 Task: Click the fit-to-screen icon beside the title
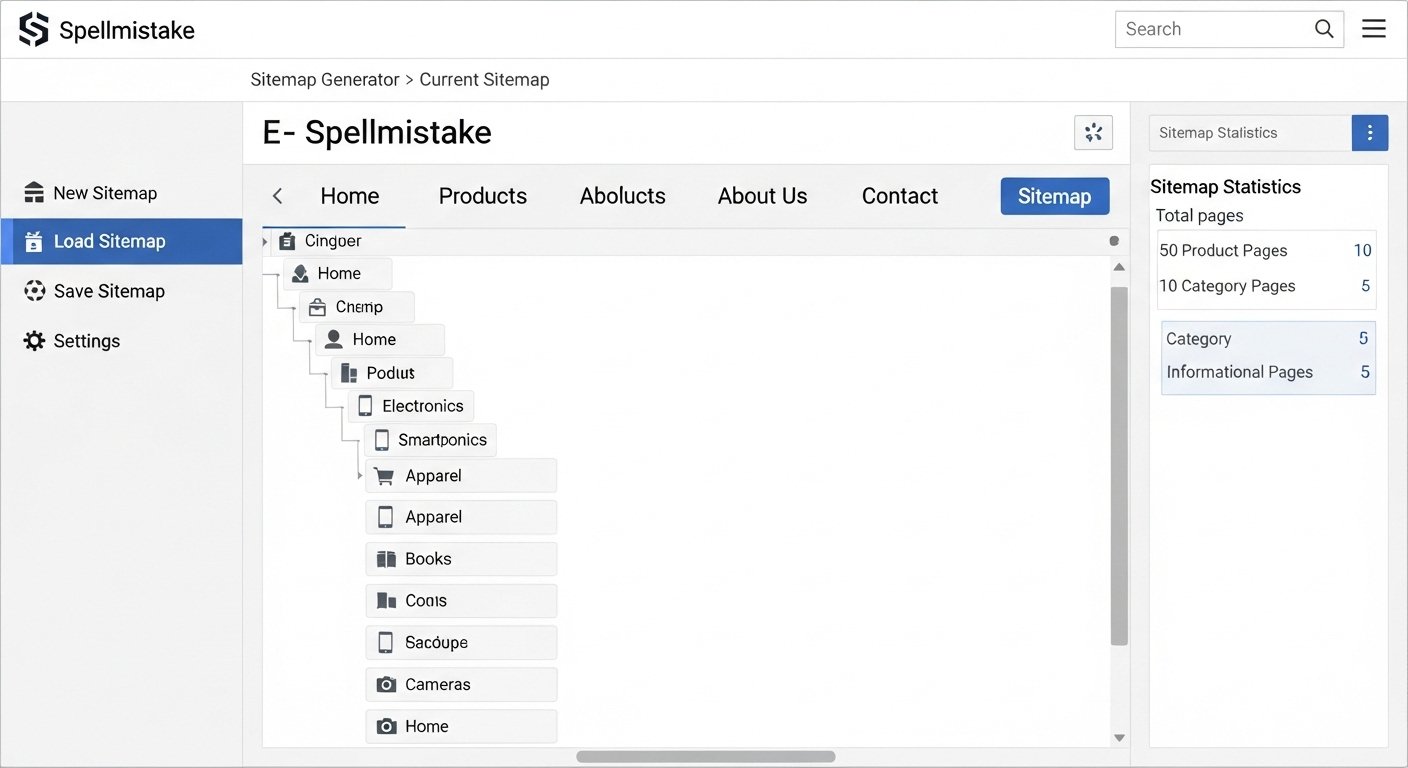coord(1093,132)
